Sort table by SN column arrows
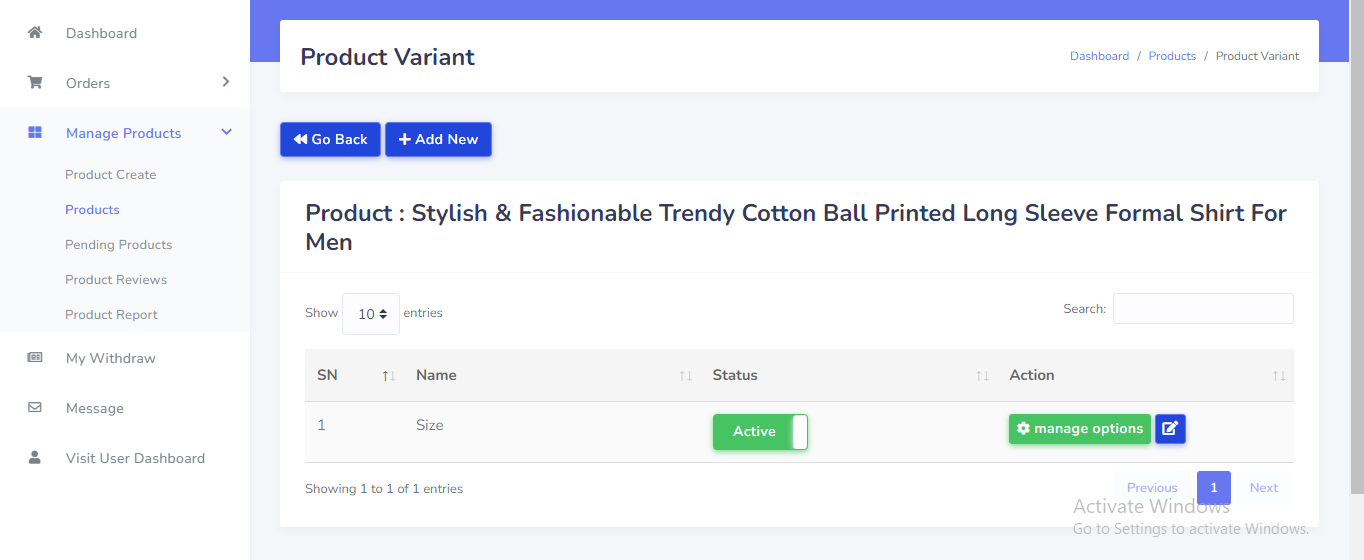 (389, 376)
